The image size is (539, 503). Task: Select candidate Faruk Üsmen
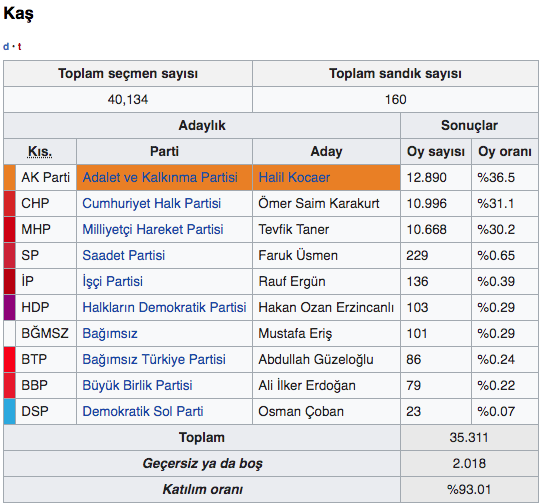[298, 255]
